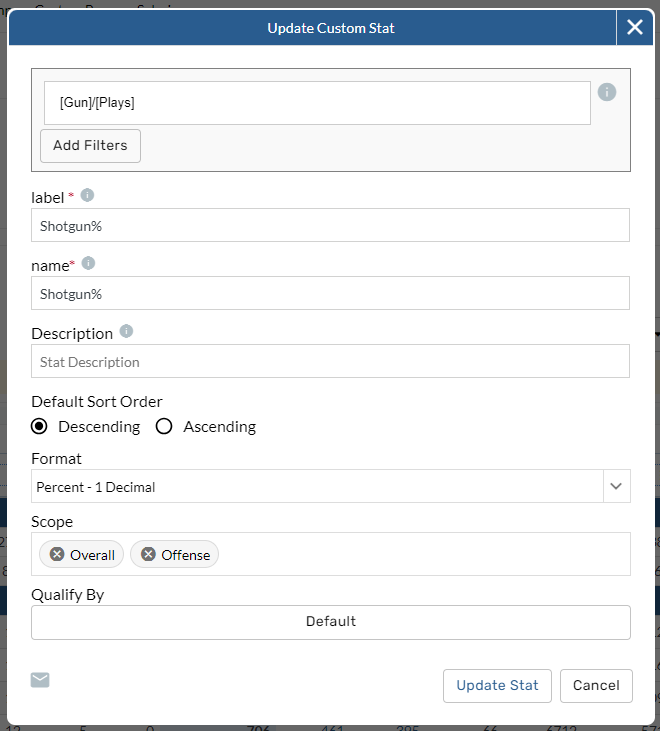Click the Add Filters button
The width and height of the screenshot is (660, 731).
pos(90,145)
